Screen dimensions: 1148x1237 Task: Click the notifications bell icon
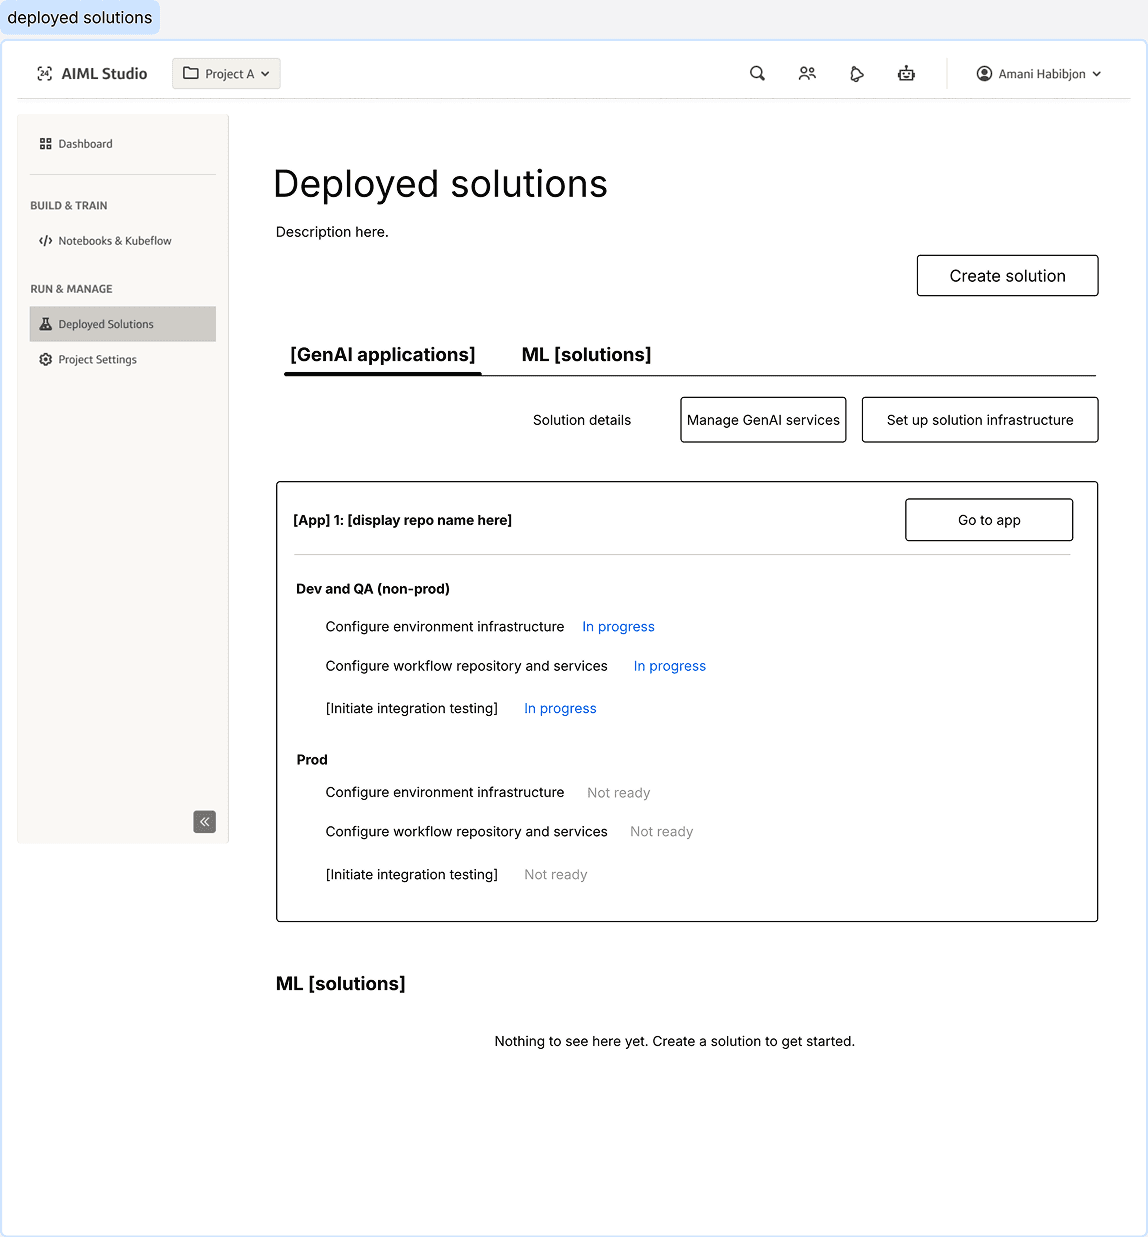(x=857, y=74)
